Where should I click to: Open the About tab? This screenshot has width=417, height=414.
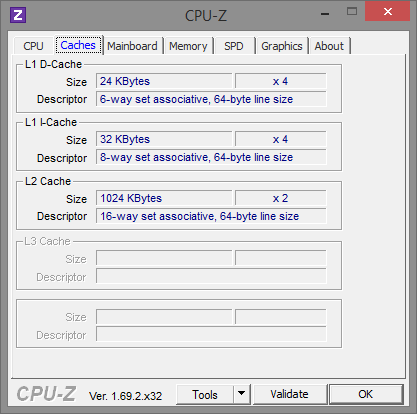pos(329,46)
